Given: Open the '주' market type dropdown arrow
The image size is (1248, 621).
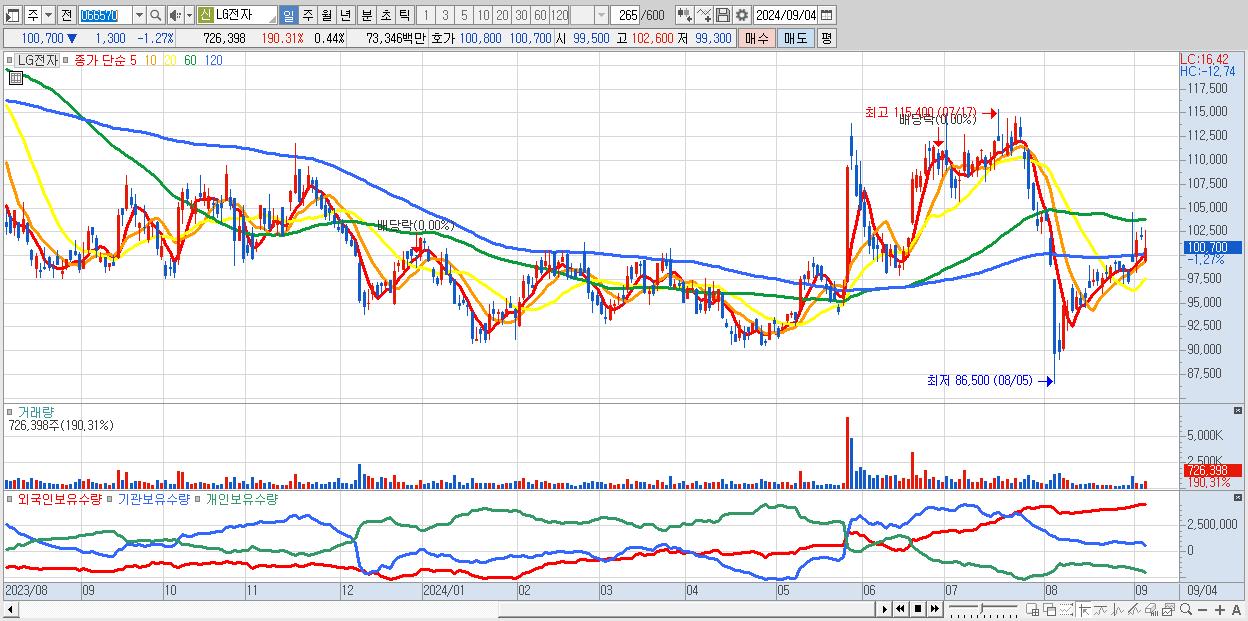Looking at the screenshot, I should tap(48, 15).
